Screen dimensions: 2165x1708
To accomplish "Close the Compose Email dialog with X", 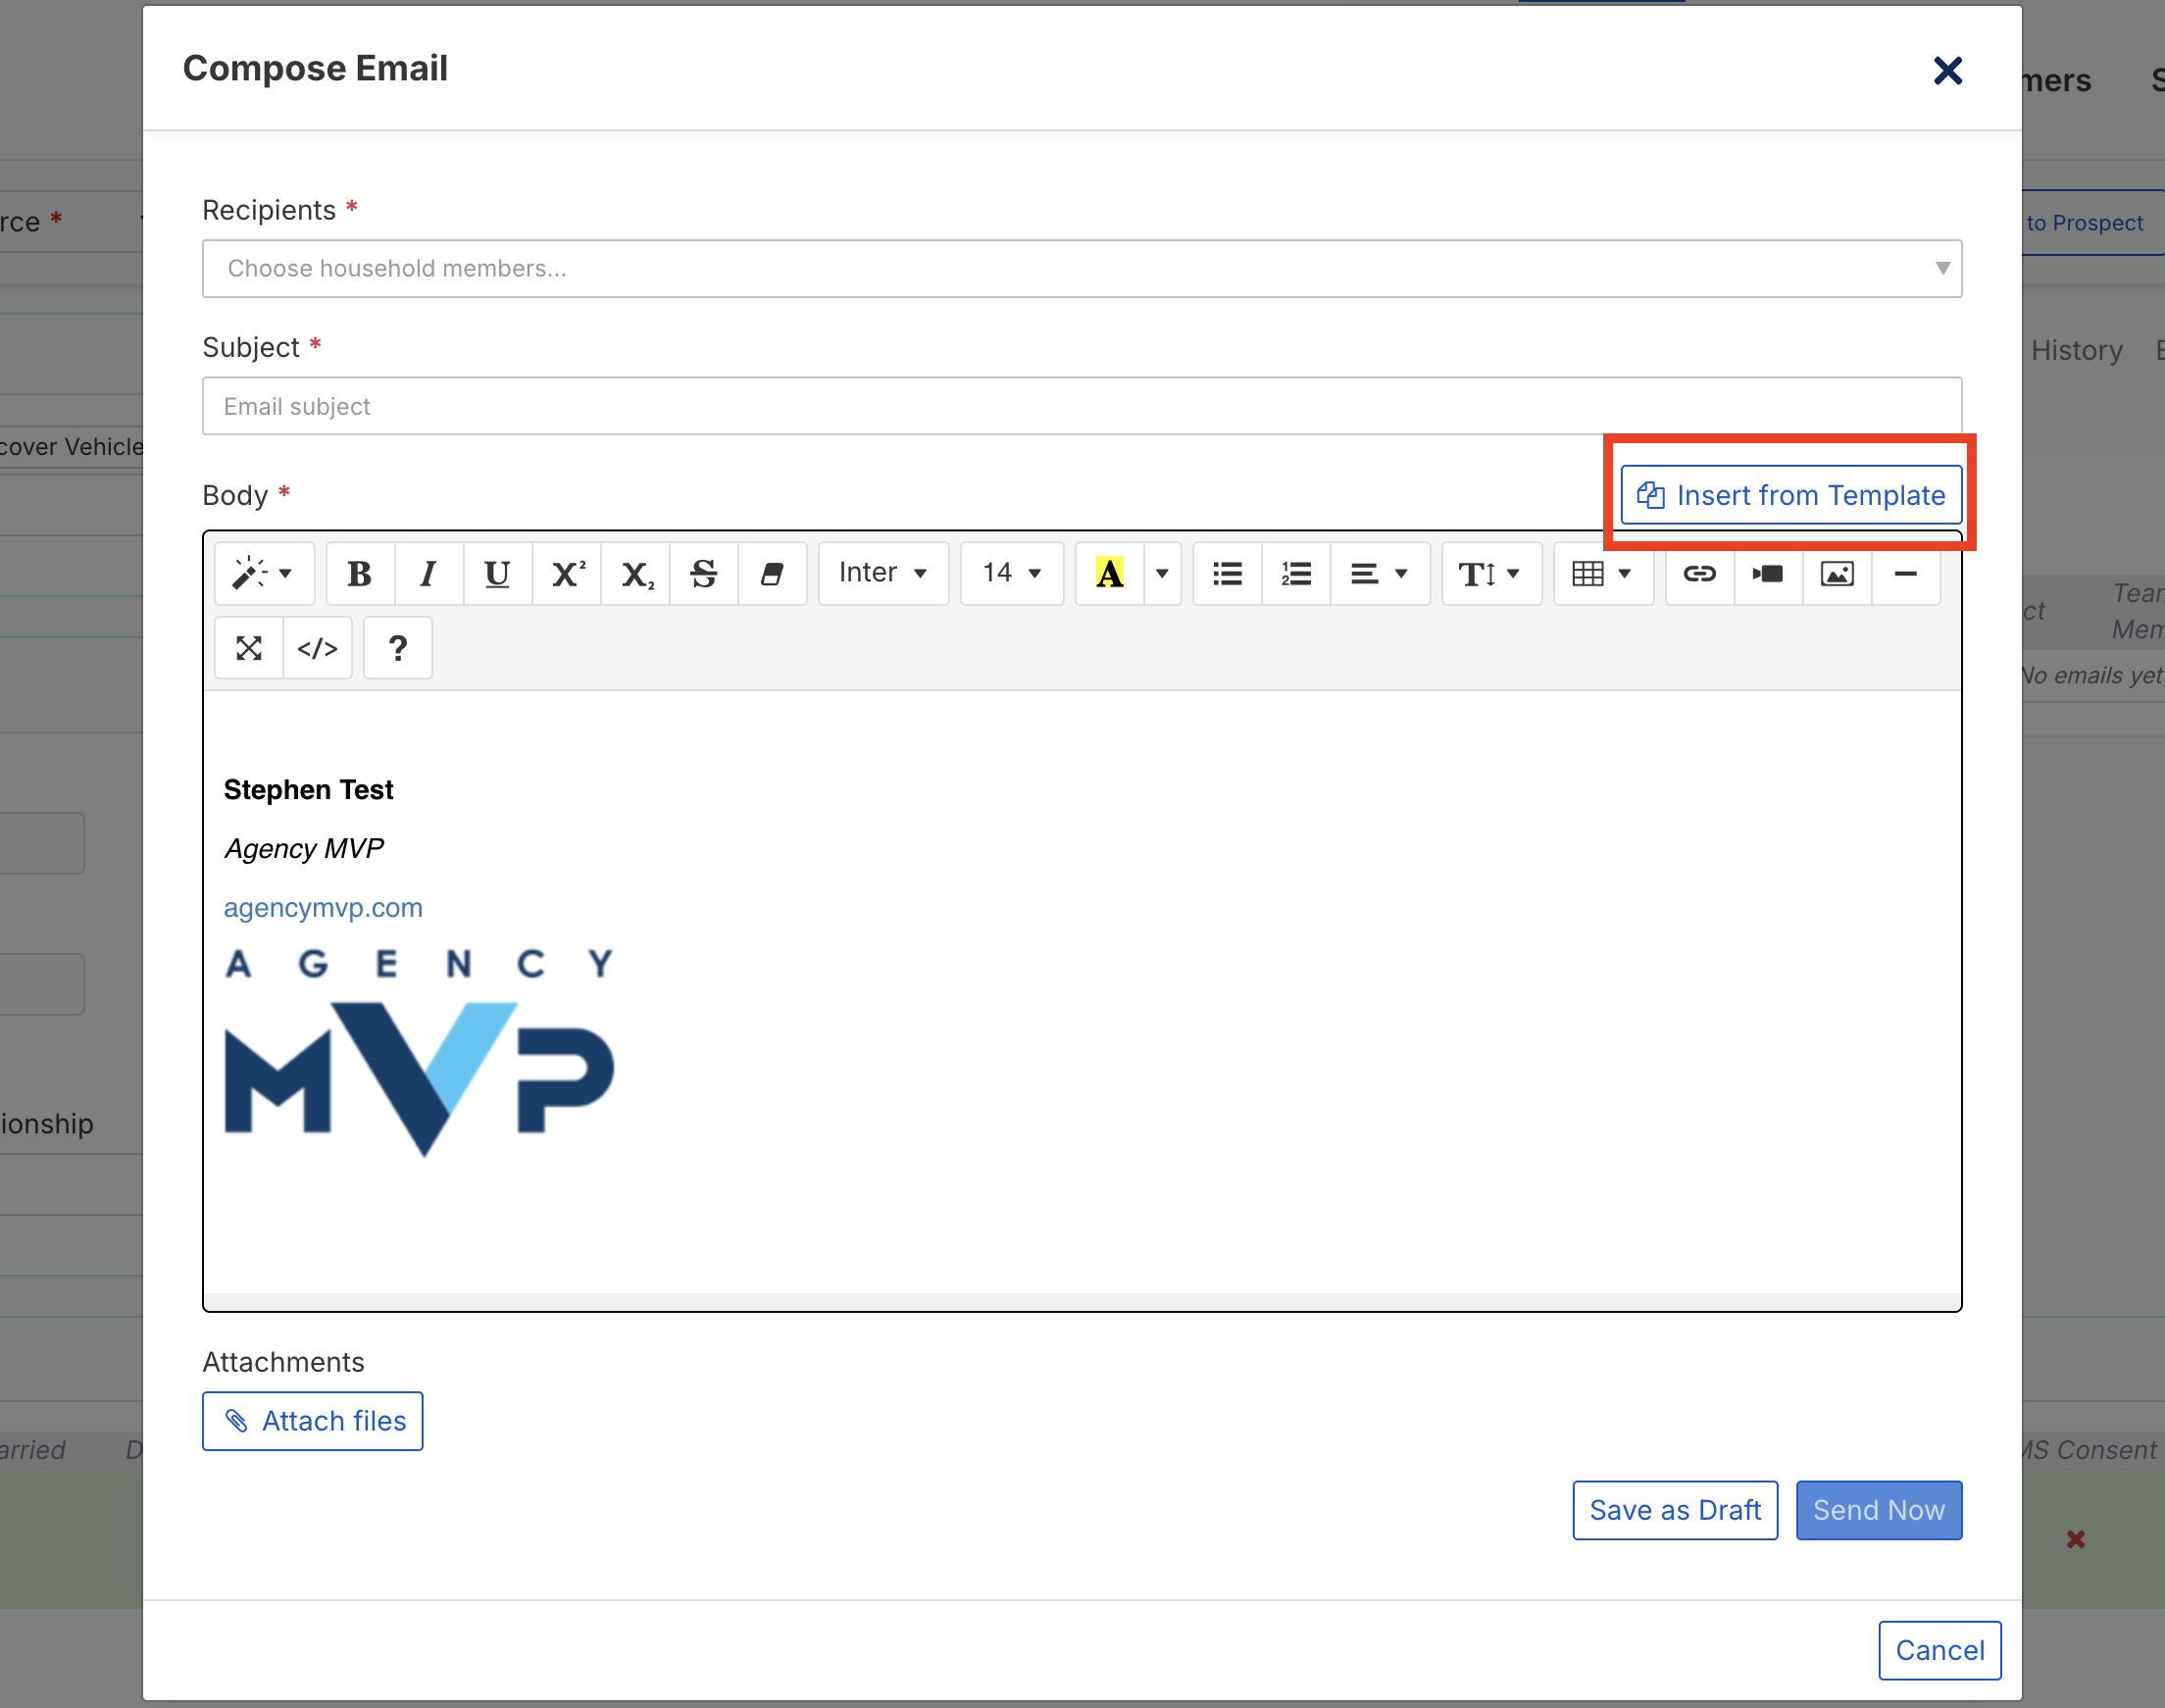I will coord(1948,70).
